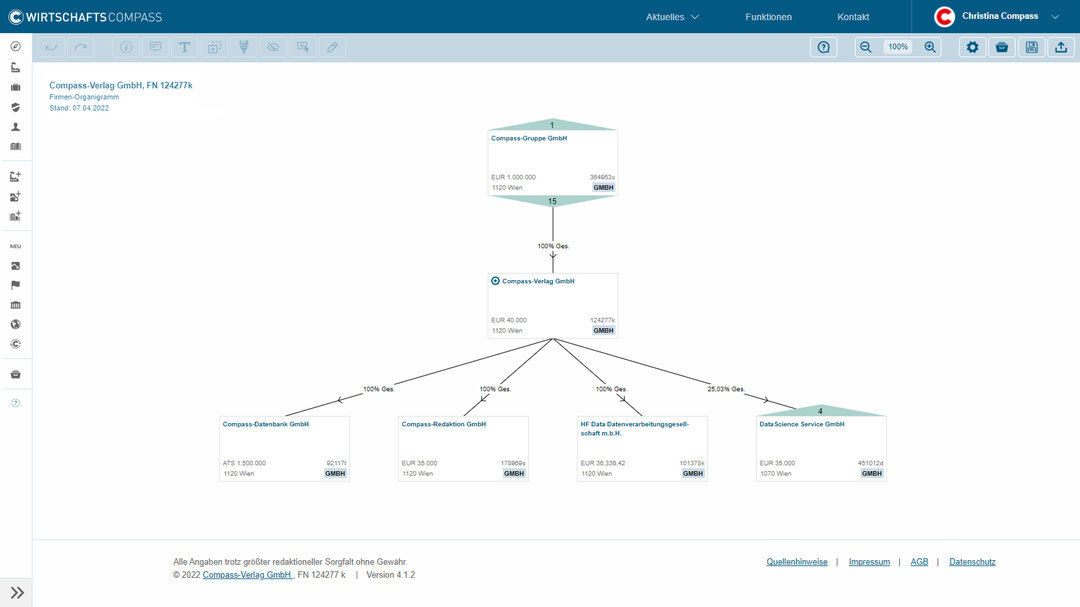Select the eraser tool in the toolbar
The height and width of the screenshot is (607, 1080).
pos(333,47)
